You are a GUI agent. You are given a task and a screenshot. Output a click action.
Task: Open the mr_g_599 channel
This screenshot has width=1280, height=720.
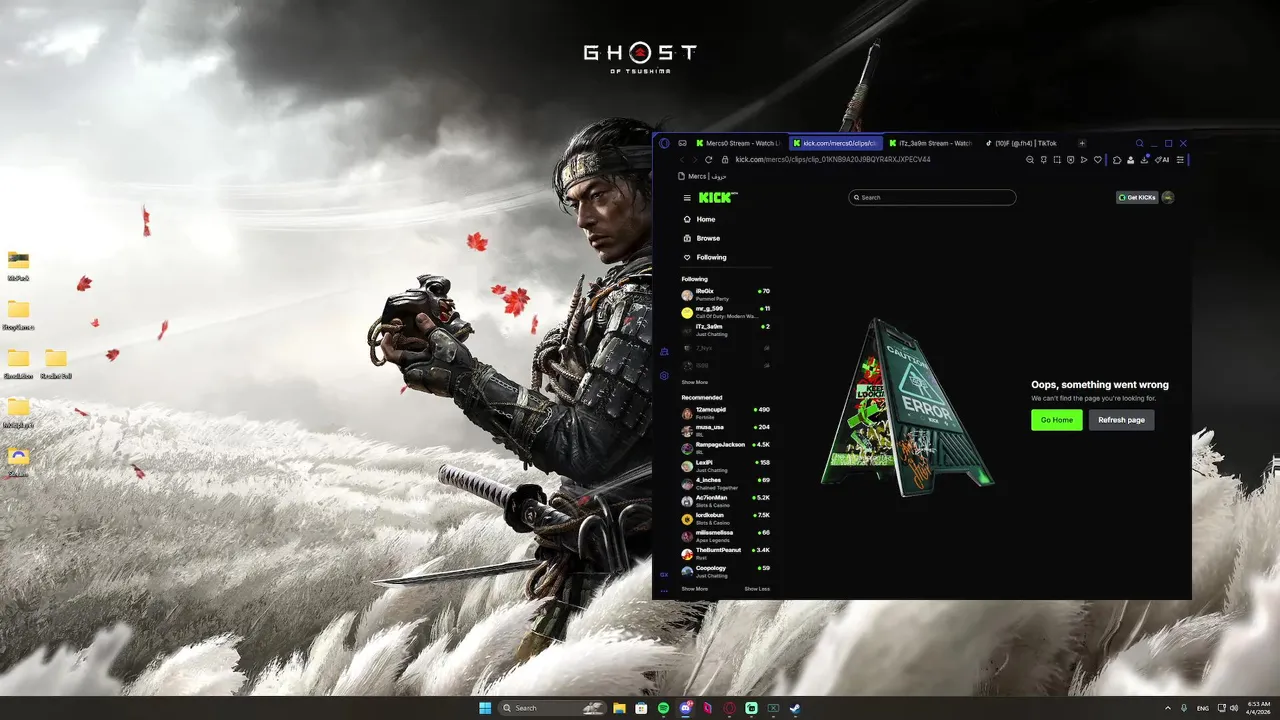(x=726, y=312)
